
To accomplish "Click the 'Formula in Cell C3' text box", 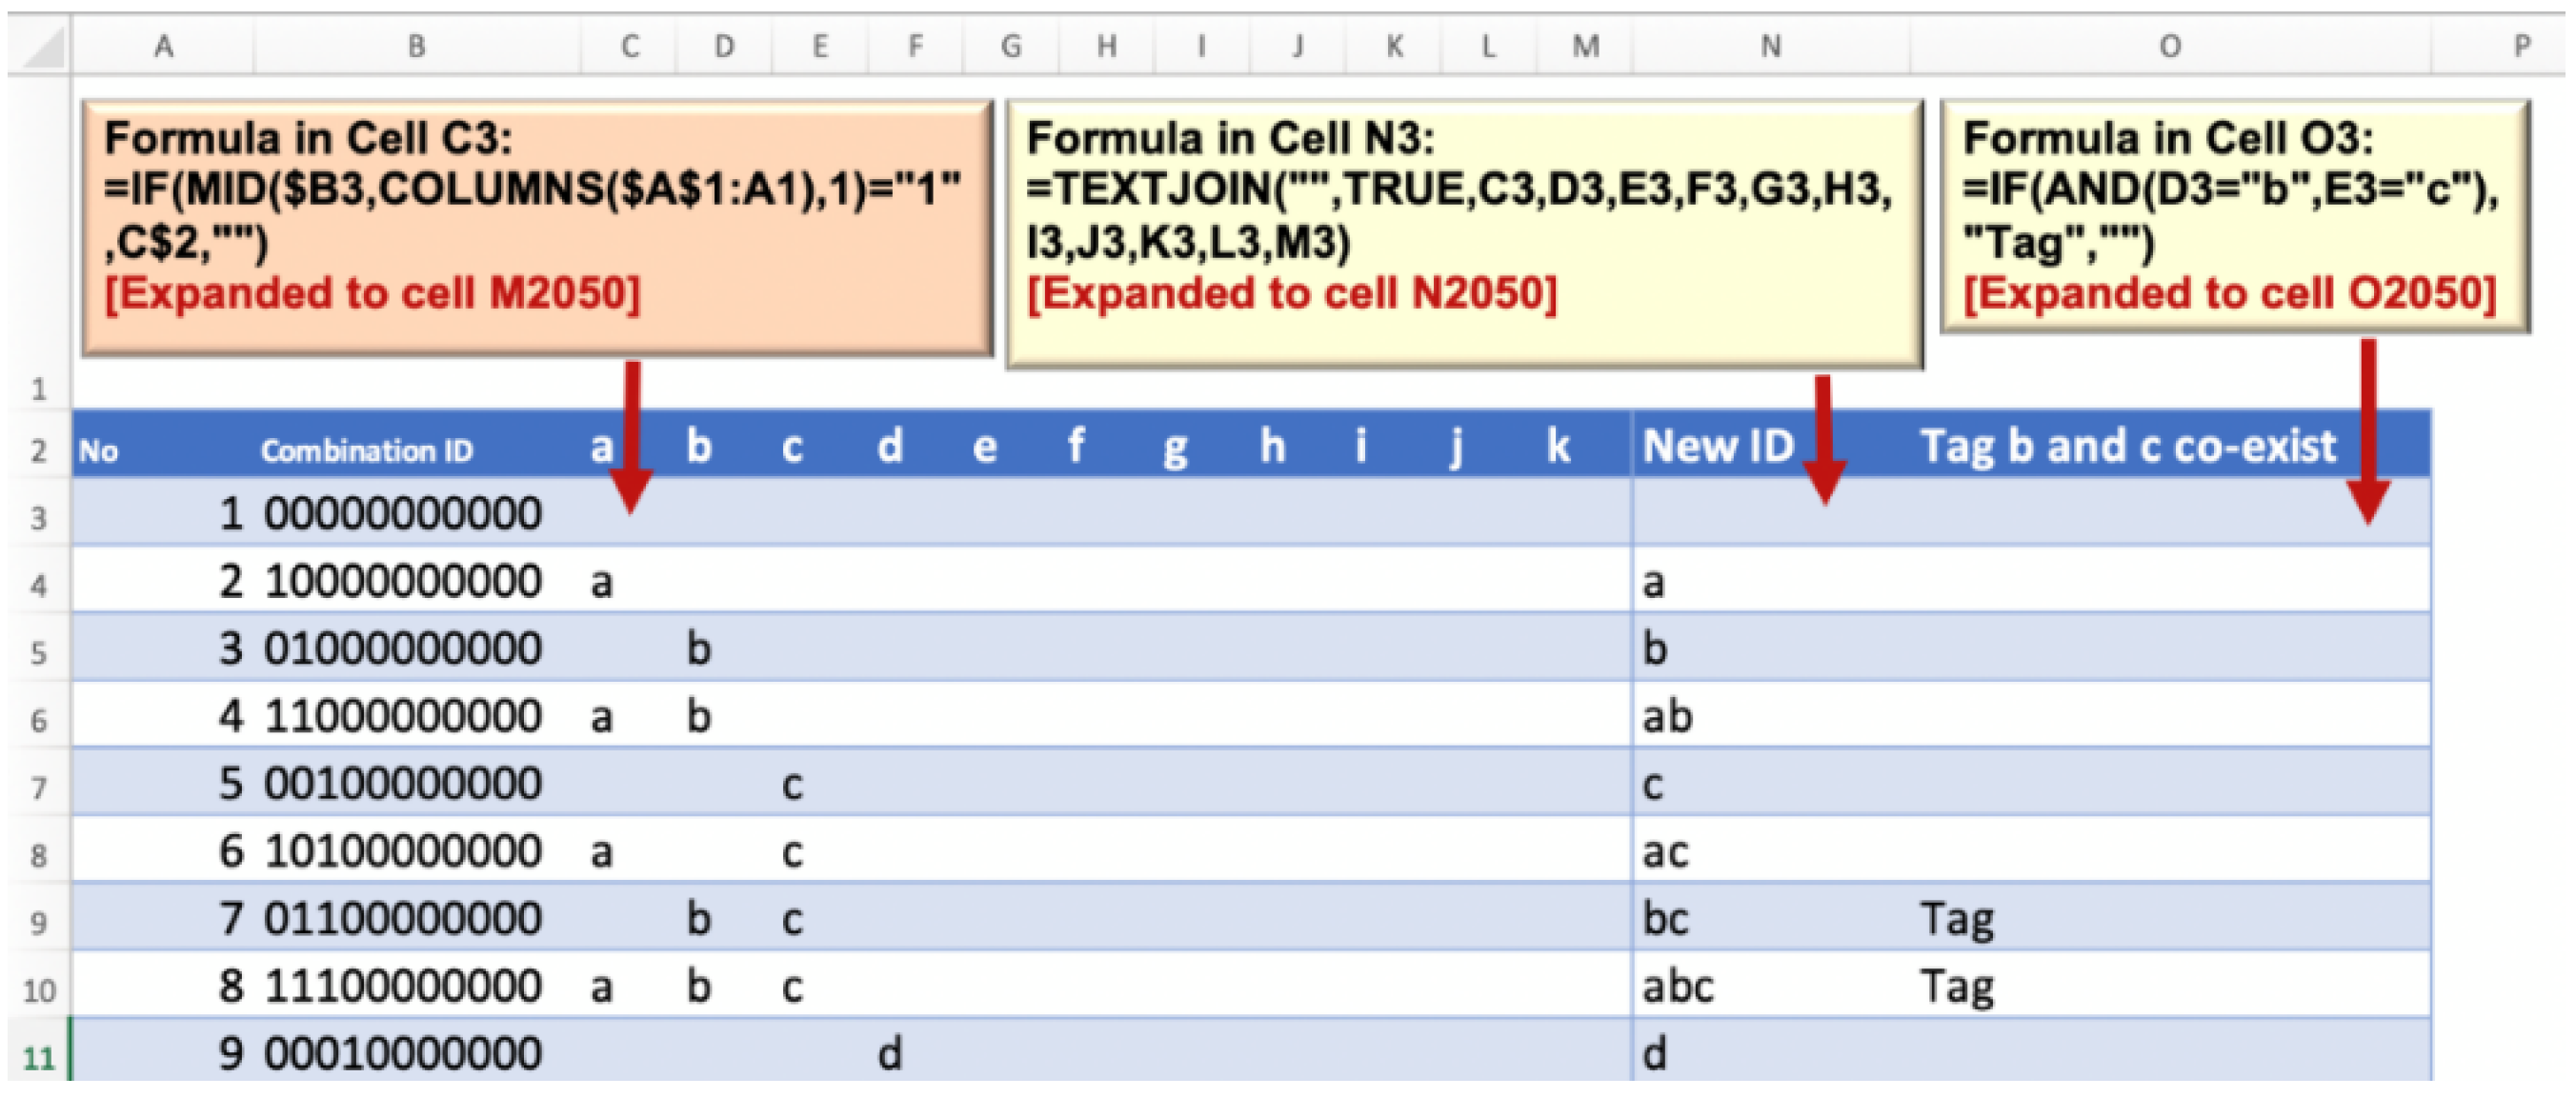I will (x=537, y=226).
